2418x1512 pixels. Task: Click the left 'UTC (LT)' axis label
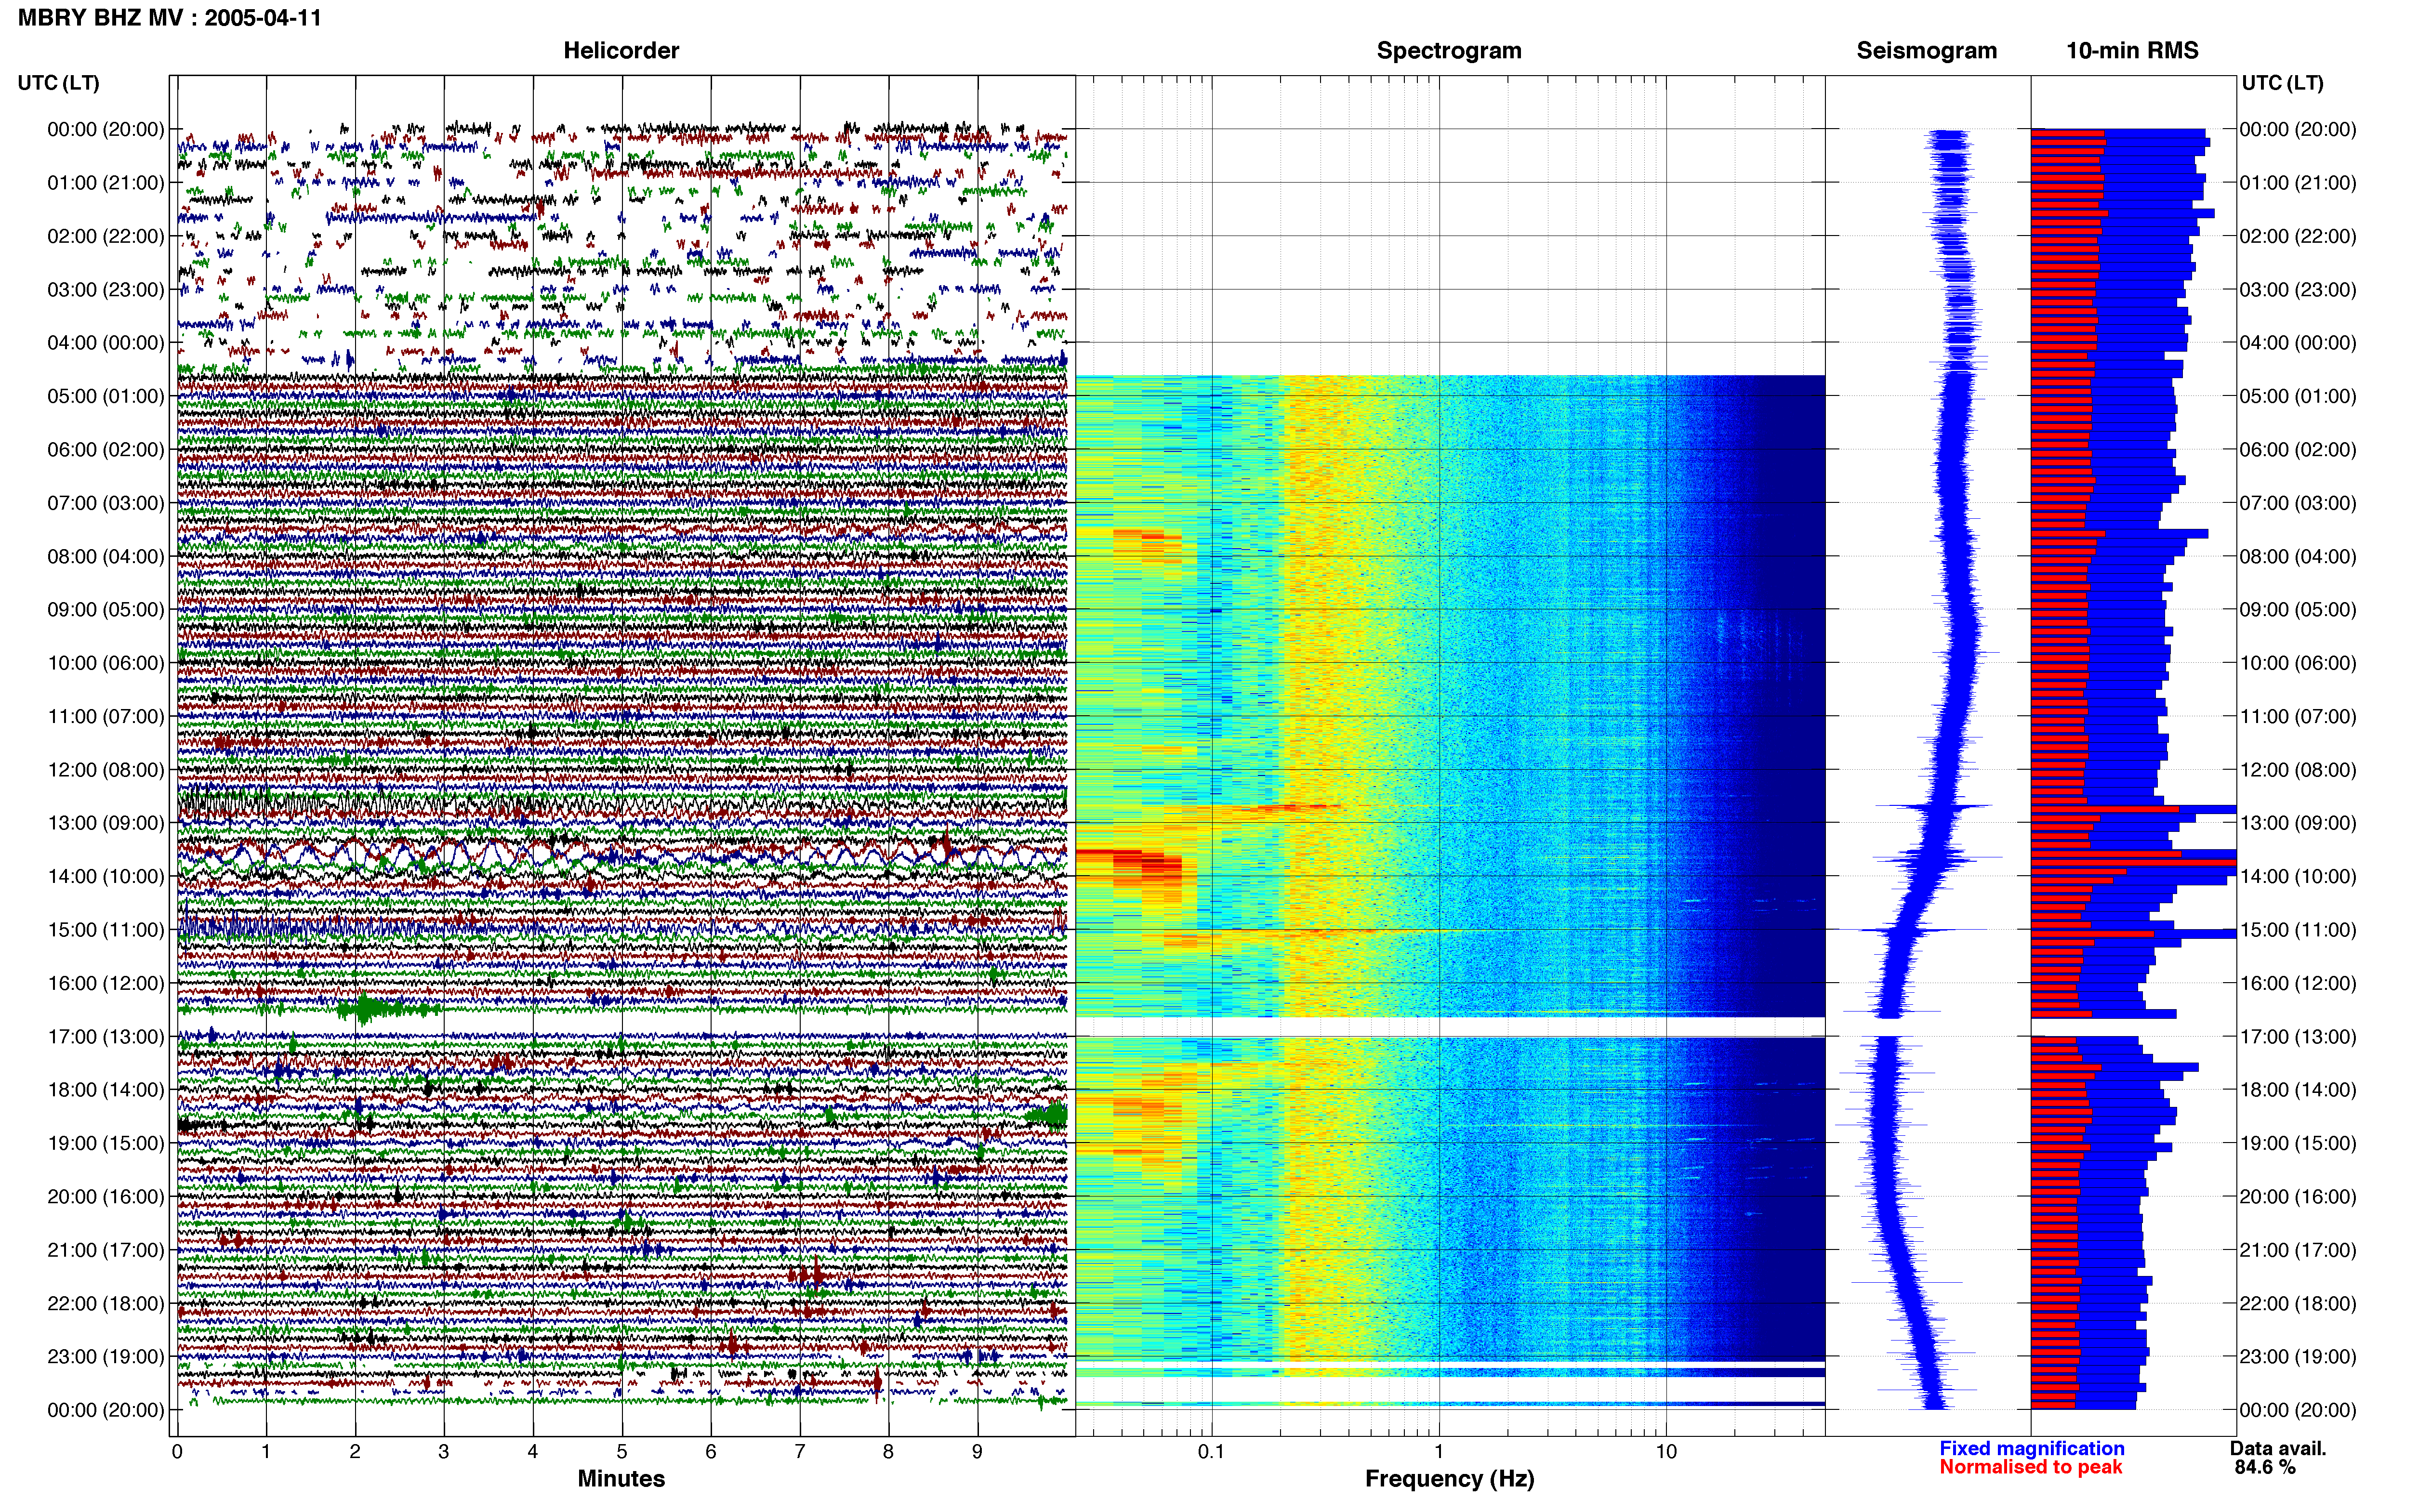pyautogui.click(x=58, y=83)
